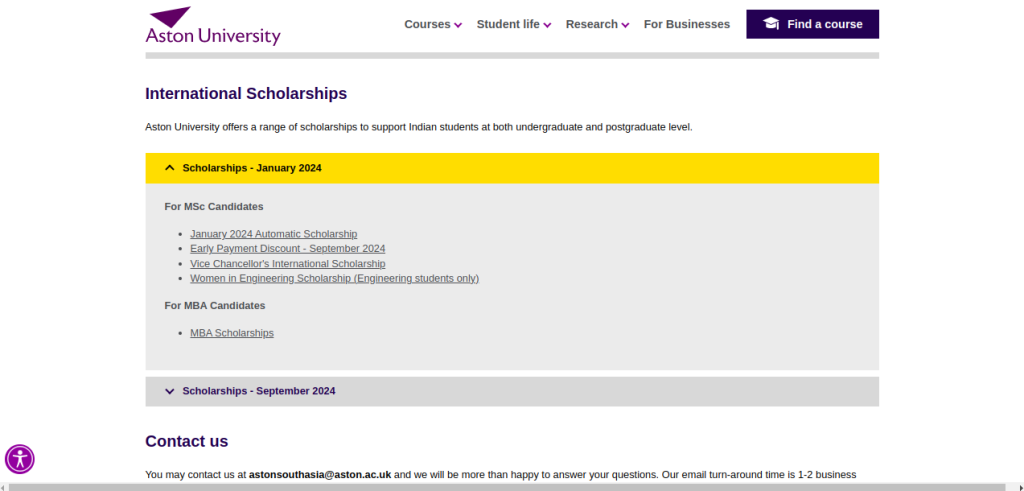Image resolution: width=1024 pixels, height=491 pixels.
Task: Click graduation cap icon in Find a course
Action: click(x=771, y=24)
